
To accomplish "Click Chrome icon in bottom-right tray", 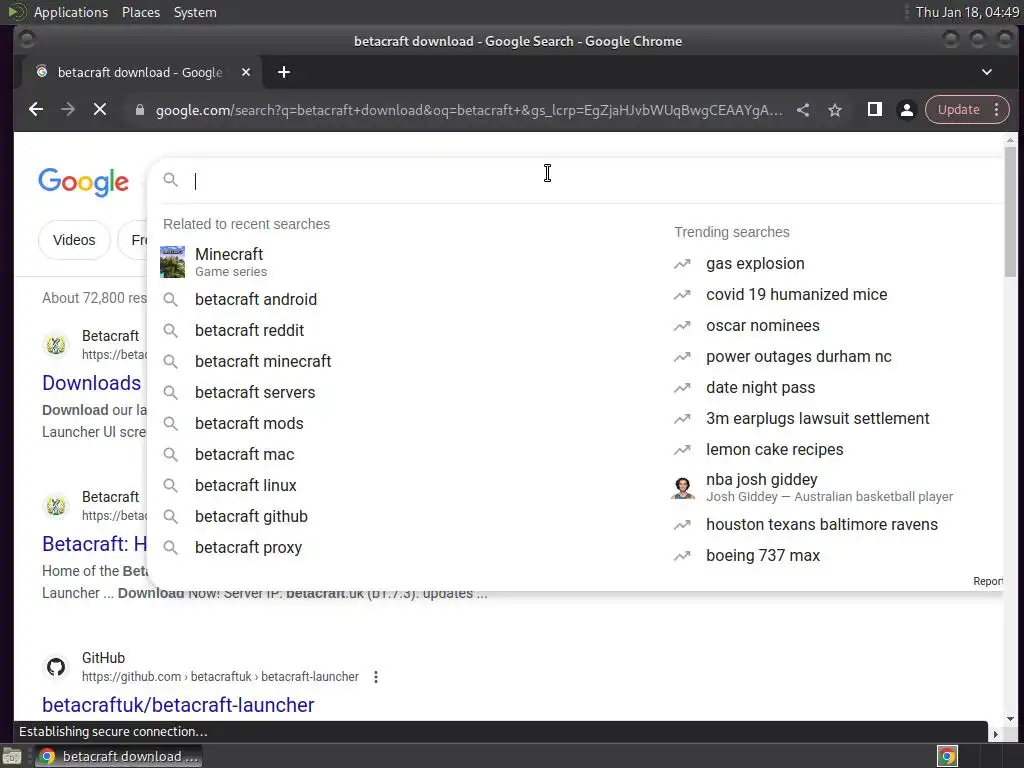I will [947, 756].
